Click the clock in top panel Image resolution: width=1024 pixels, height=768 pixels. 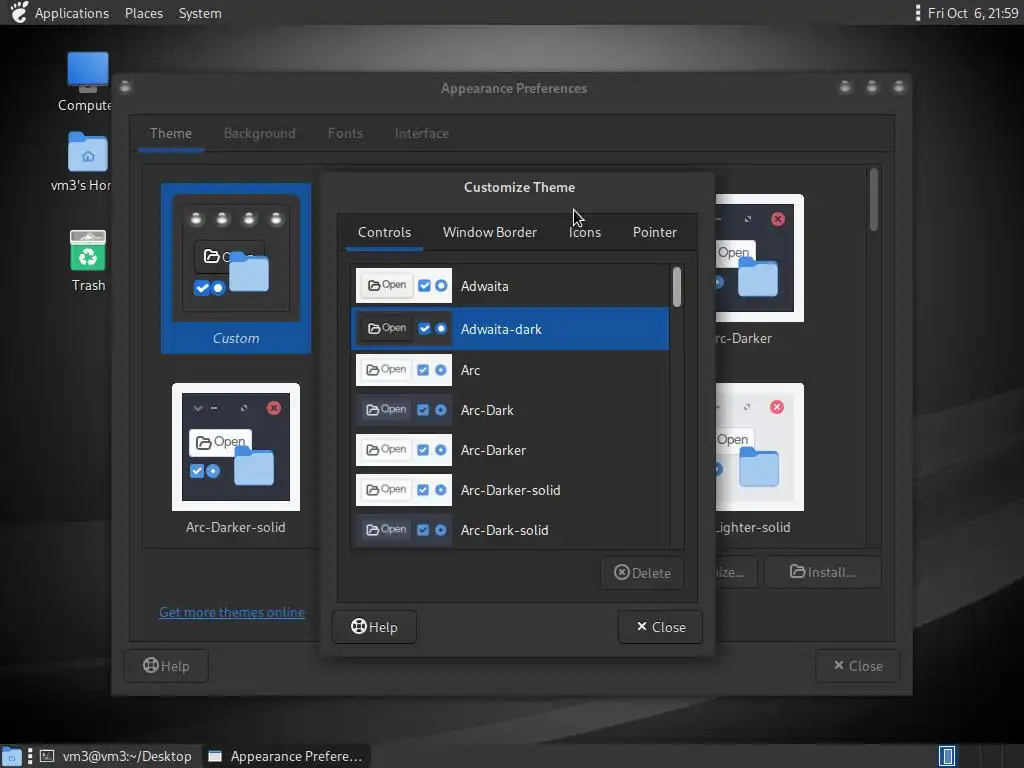972,13
